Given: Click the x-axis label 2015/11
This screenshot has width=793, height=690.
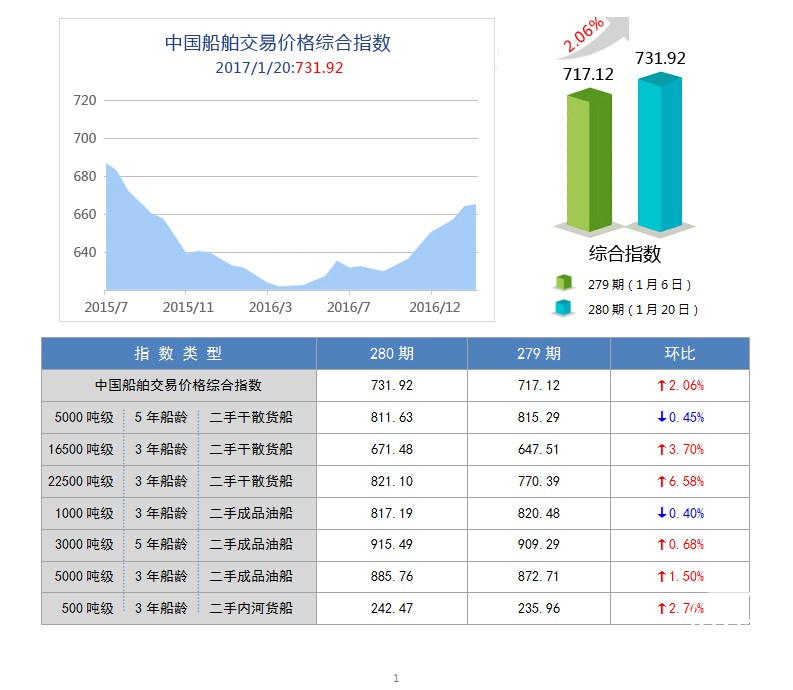Looking at the screenshot, I should (188, 307).
